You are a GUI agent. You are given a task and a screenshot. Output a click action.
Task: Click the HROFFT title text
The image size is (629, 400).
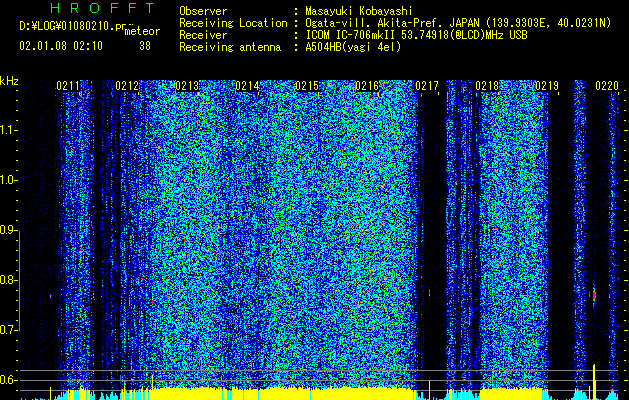[x=103, y=8]
